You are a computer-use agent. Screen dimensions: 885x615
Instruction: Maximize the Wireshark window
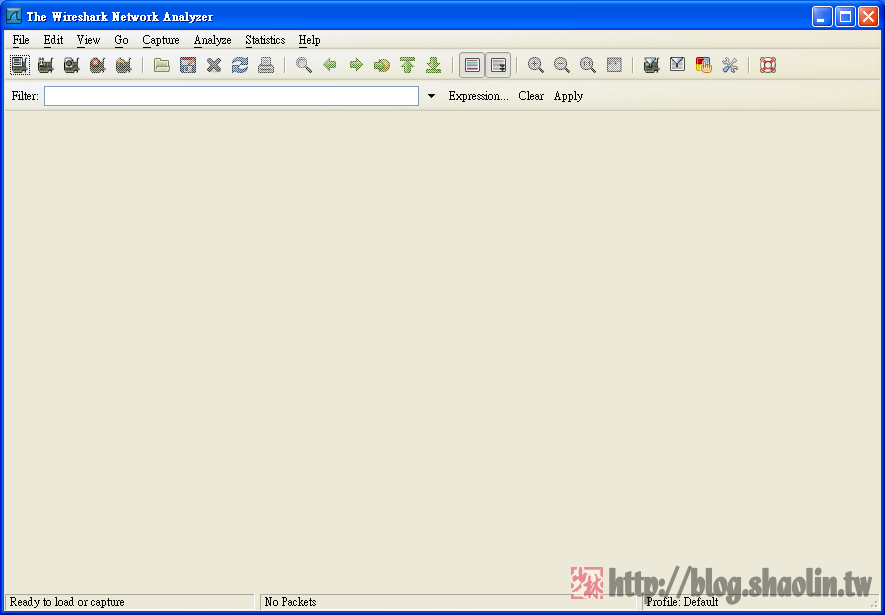click(x=845, y=17)
